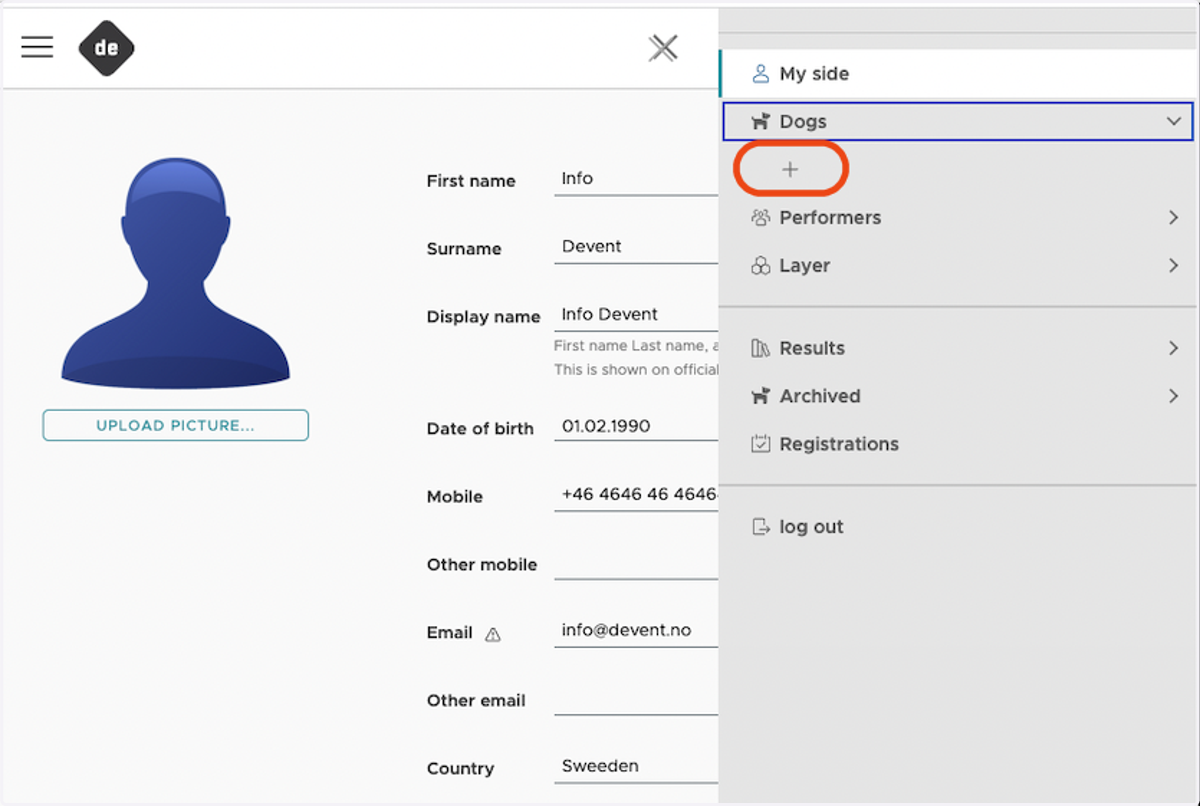Click the people icon beside Performers
This screenshot has height=806, width=1200.
(761, 218)
